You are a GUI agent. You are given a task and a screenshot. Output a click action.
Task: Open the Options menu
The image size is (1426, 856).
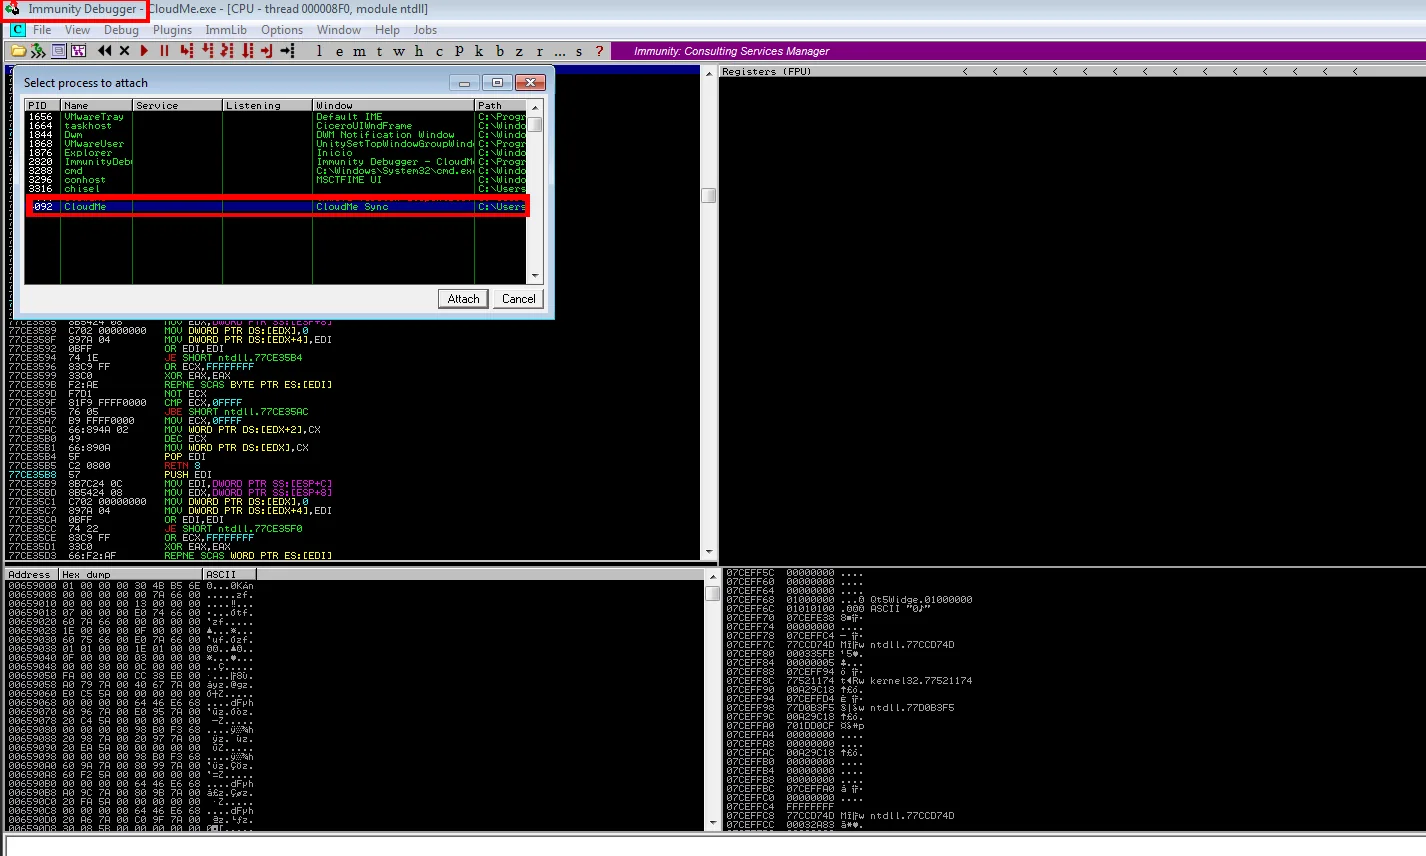point(282,30)
